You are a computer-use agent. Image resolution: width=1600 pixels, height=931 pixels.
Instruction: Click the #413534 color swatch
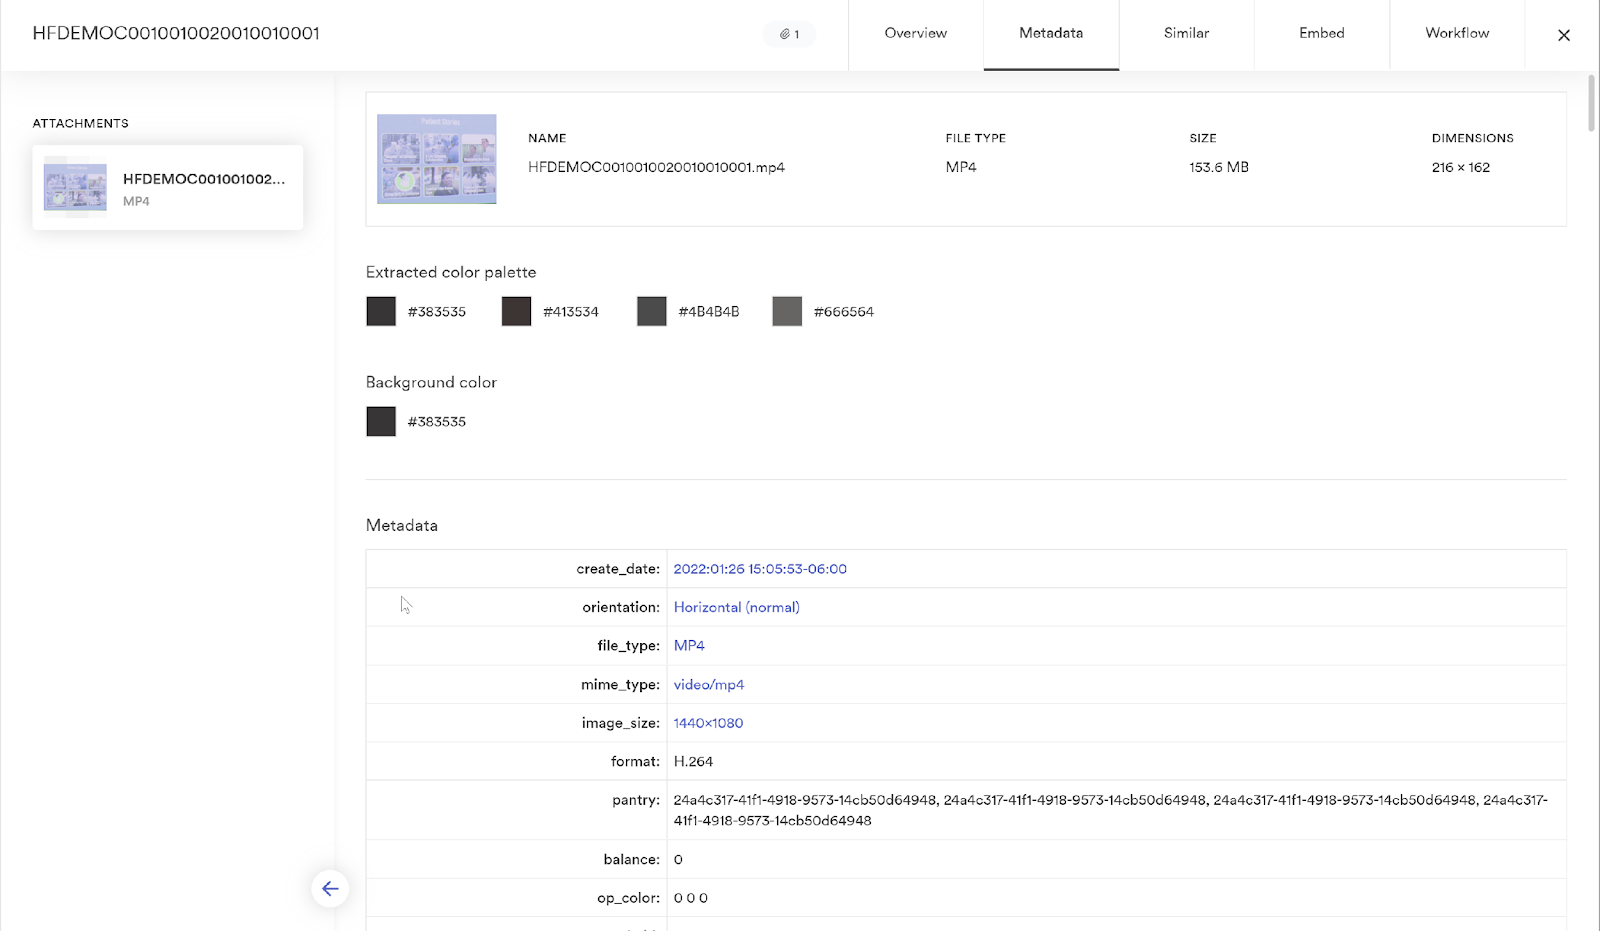[516, 311]
